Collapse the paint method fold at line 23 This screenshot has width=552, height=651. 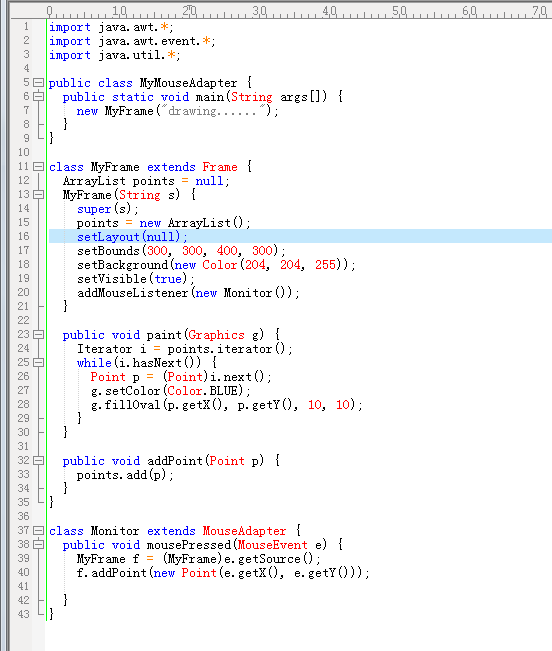(x=38, y=335)
